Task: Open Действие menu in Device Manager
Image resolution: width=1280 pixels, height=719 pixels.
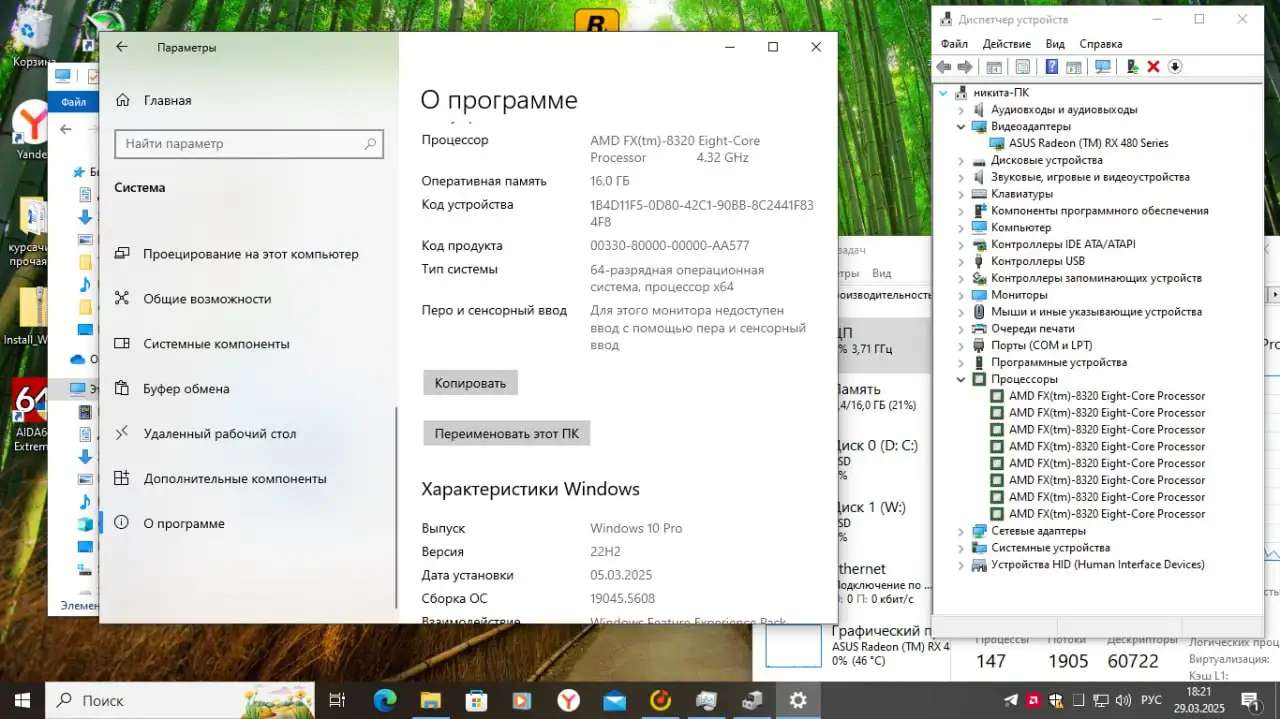Action: [1006, 44]
